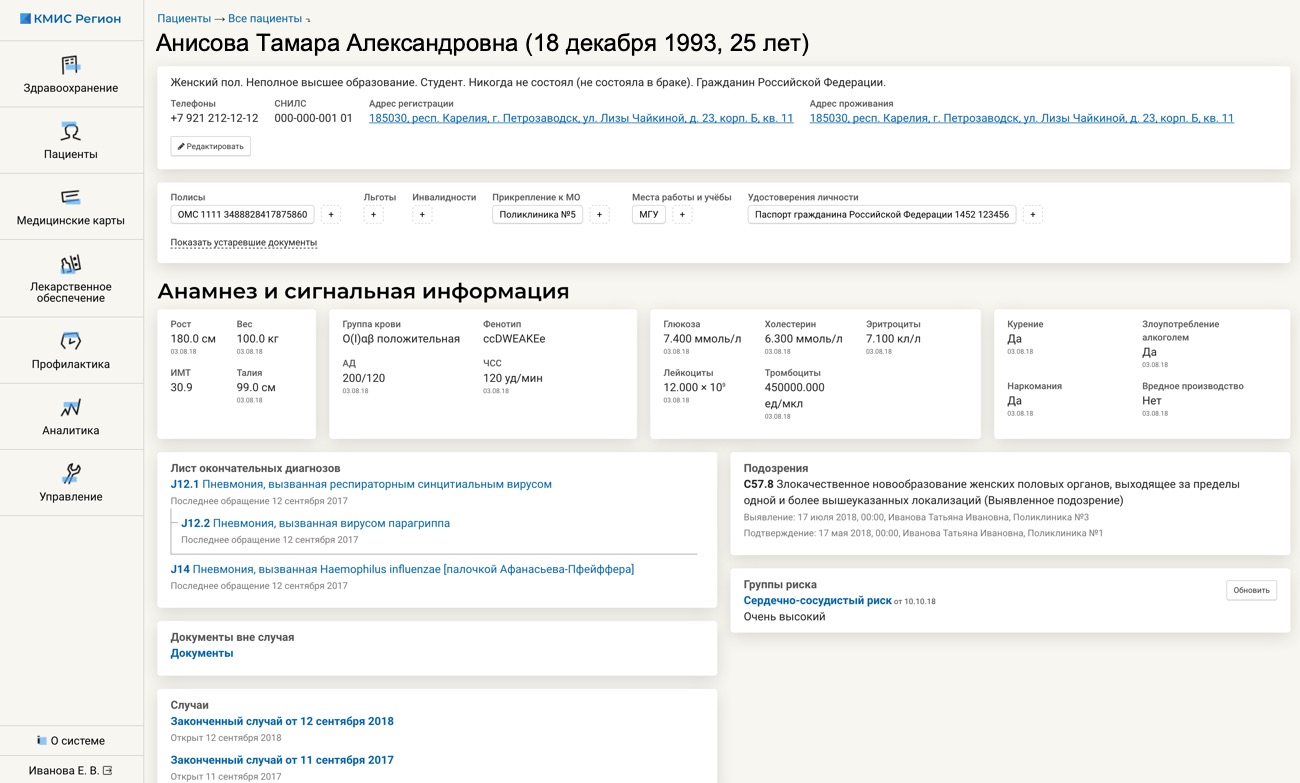Open the Здравоохранение menu label

(x=71, y=88)
